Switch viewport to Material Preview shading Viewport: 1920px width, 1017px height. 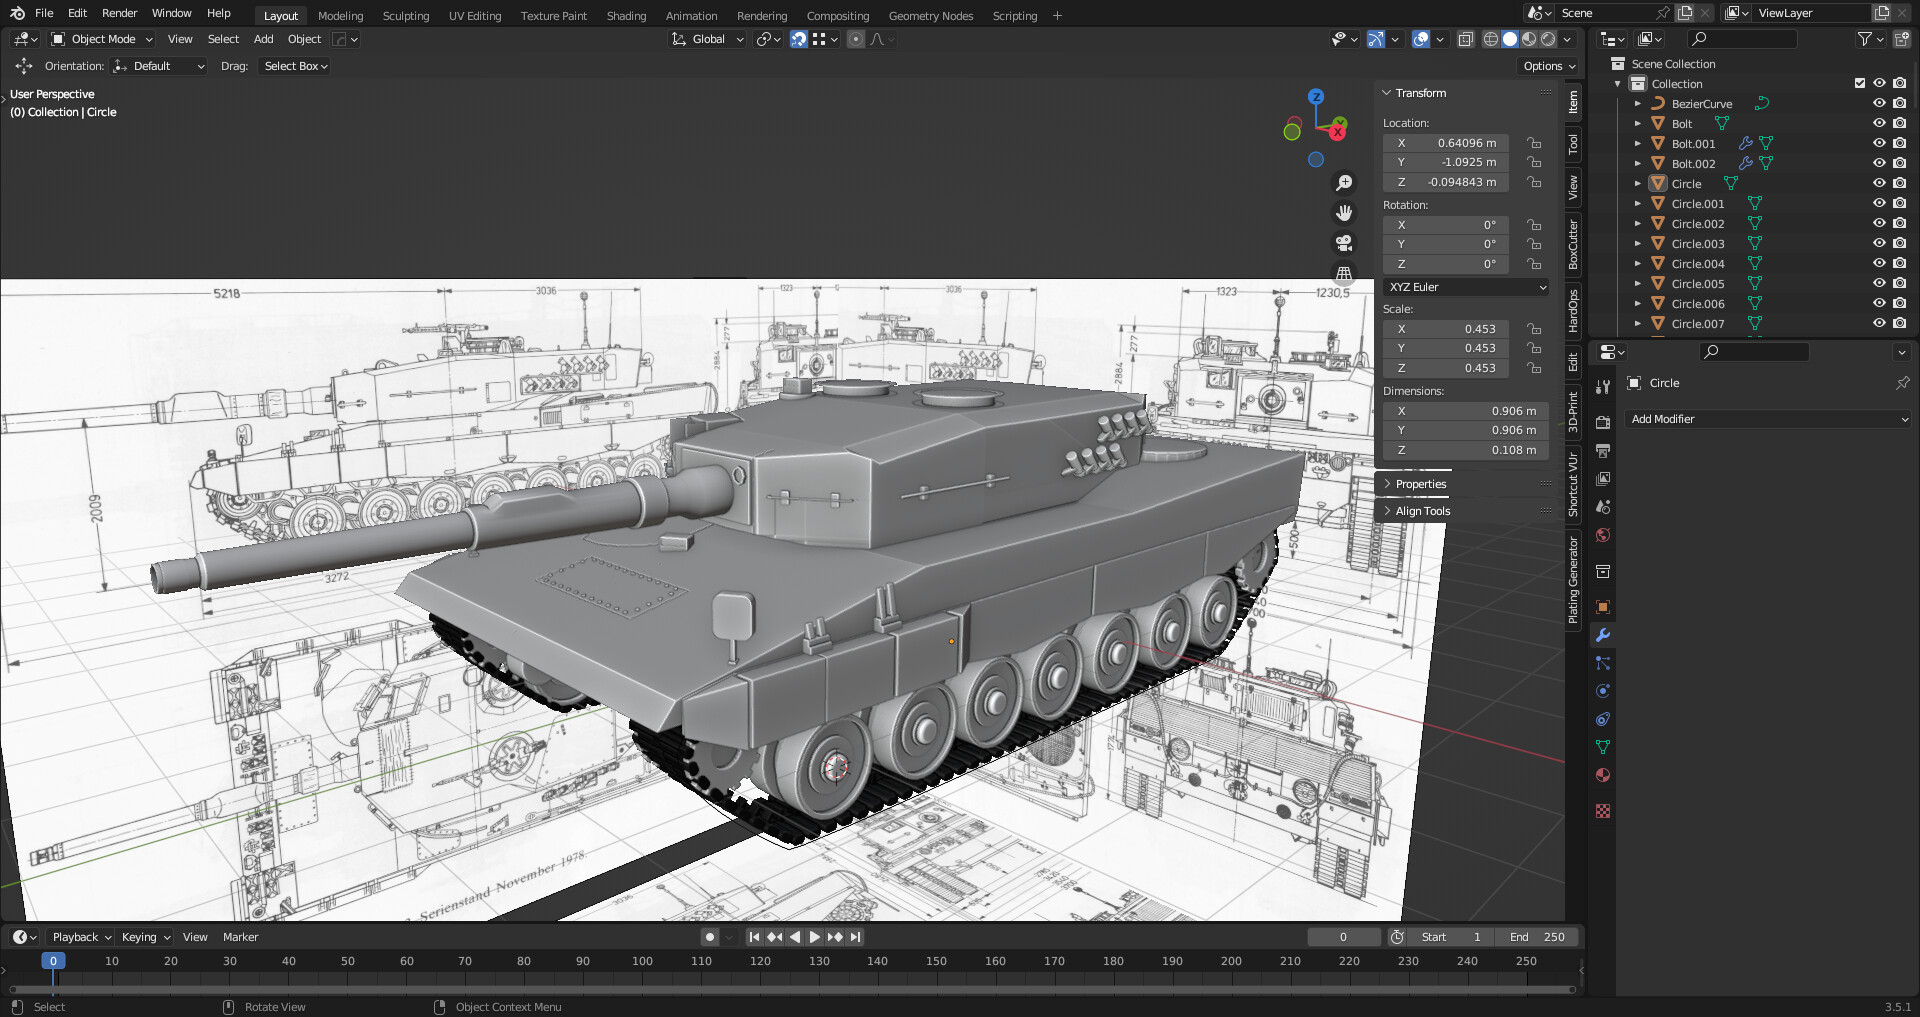click(1528, 39)
